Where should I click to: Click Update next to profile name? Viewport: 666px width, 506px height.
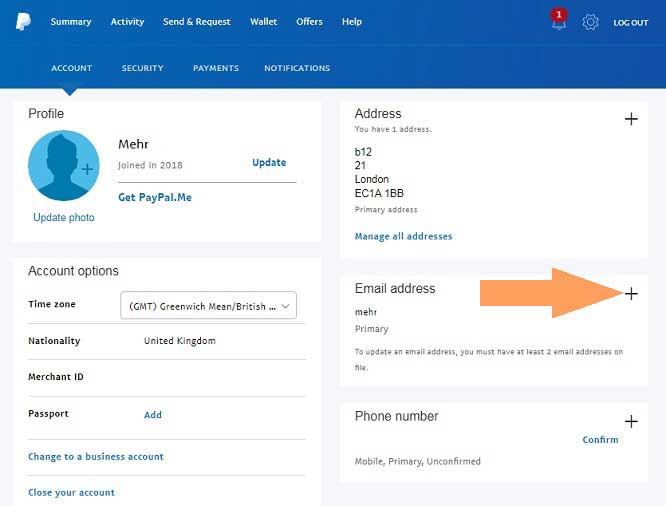(x=269, y=163)
